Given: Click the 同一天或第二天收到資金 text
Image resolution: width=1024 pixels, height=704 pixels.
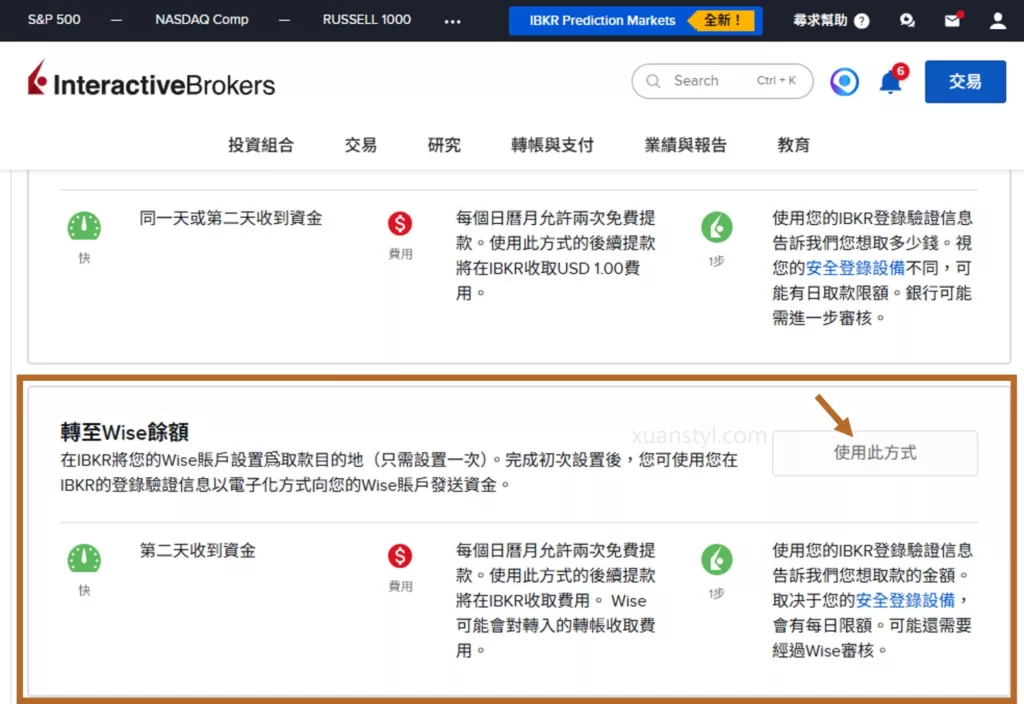Looking at the screenshot, I should tap(231, 218).
